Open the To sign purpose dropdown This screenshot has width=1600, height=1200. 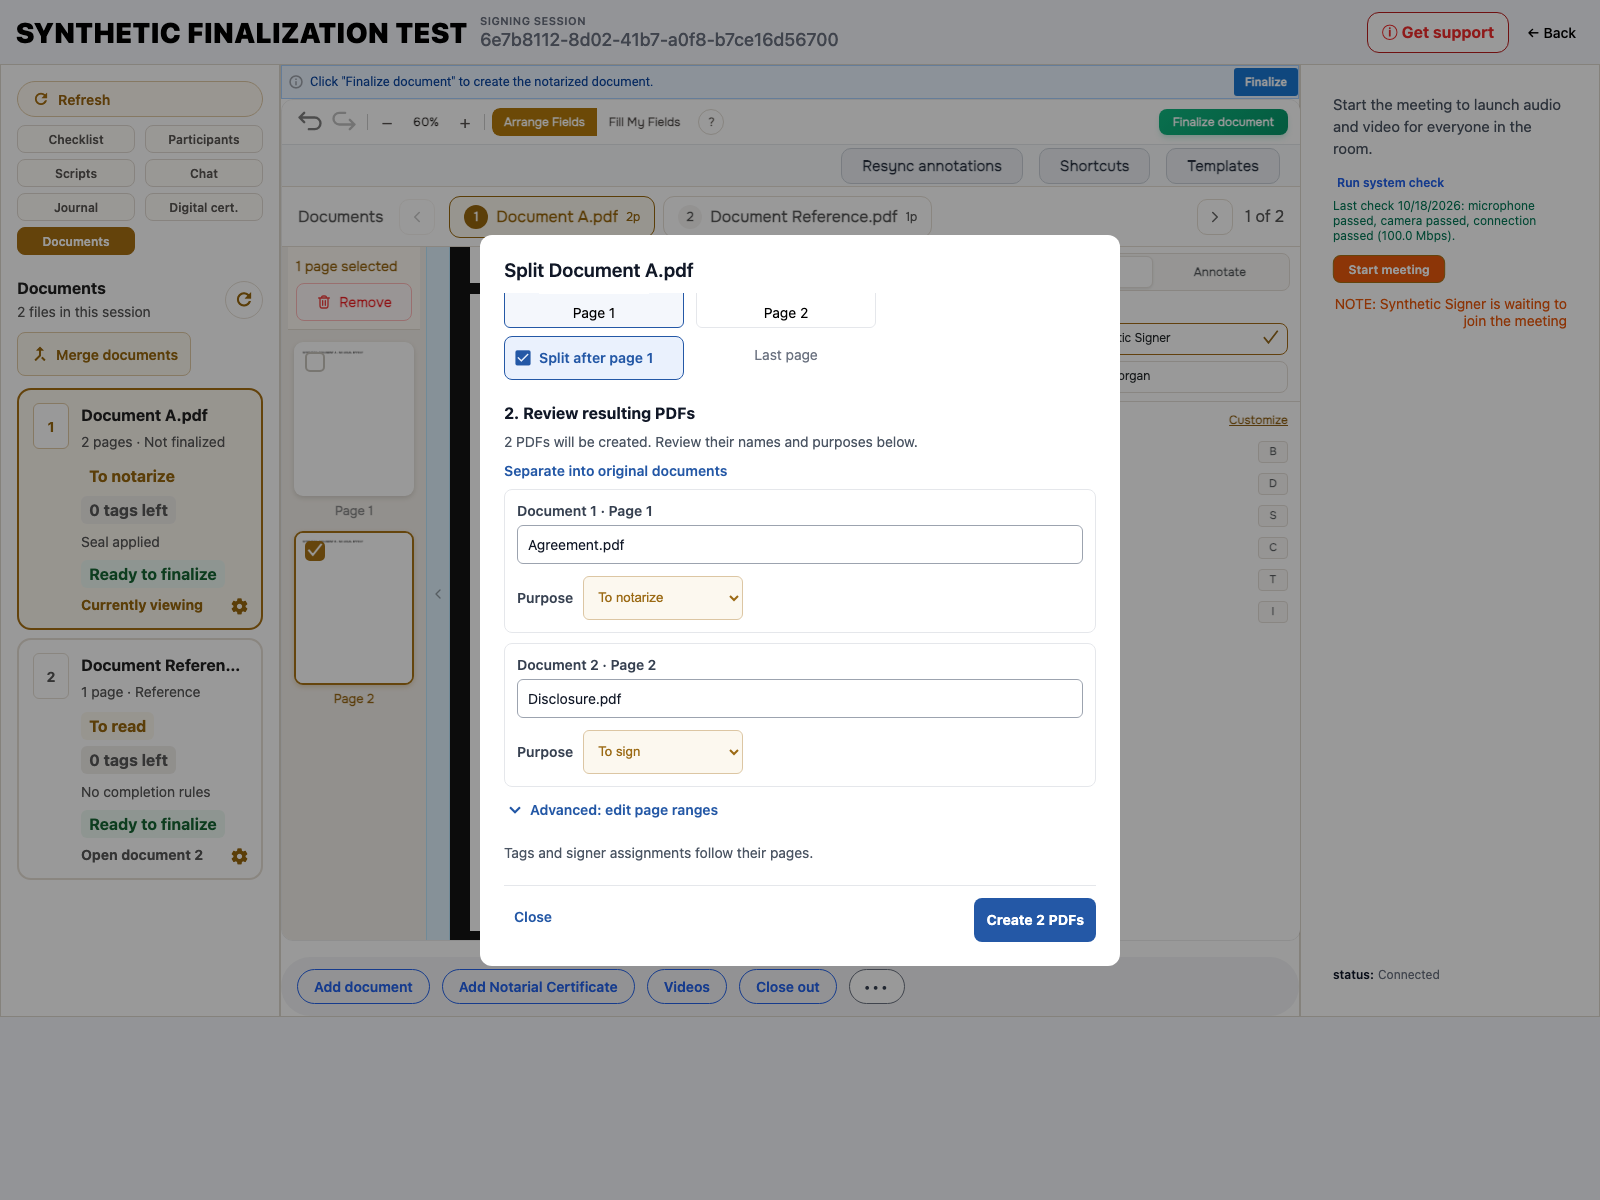tap(663, 752)
